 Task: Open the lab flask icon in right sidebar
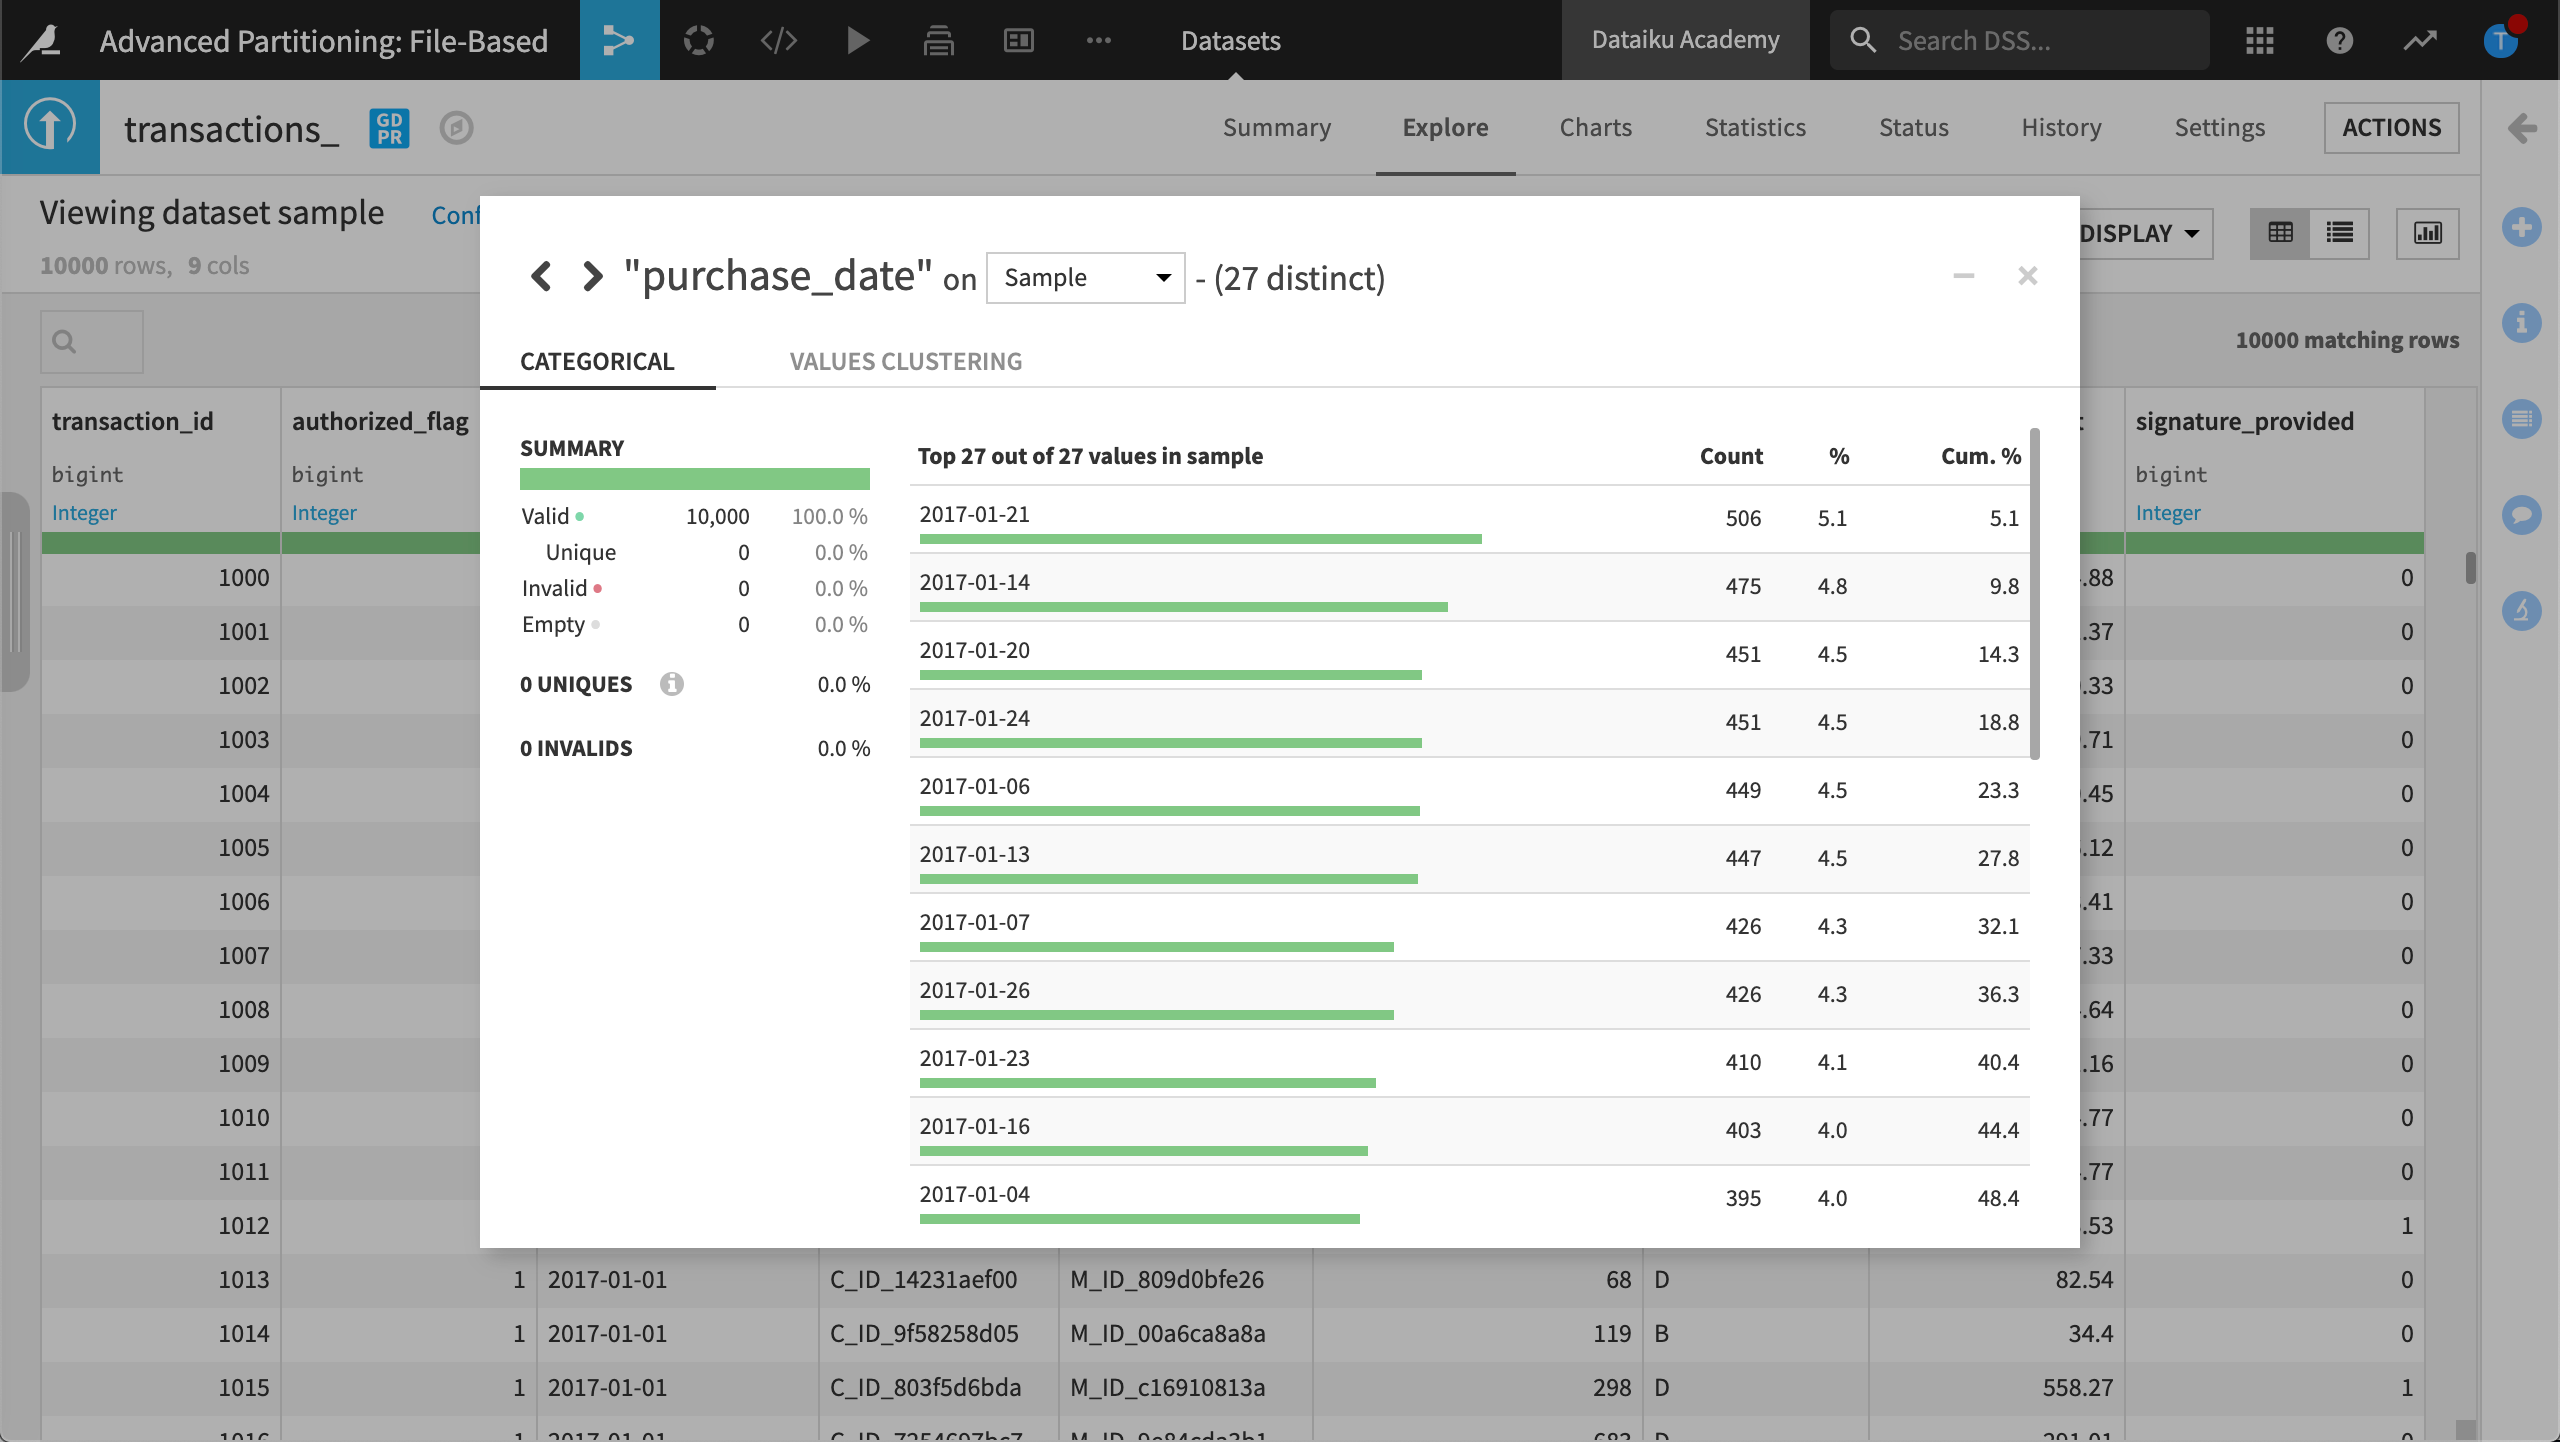tap(2522, 611)
